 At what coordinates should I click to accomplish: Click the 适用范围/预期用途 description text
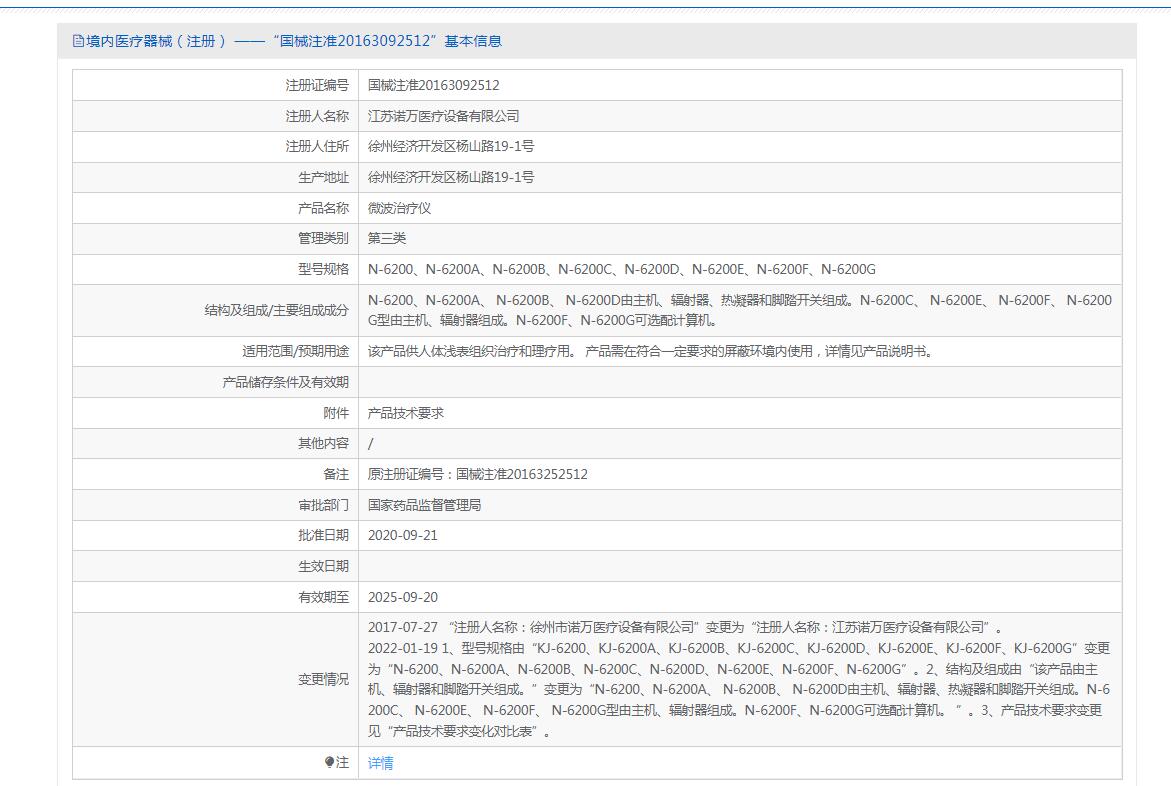pyautogui.click(x=650, y=352)
